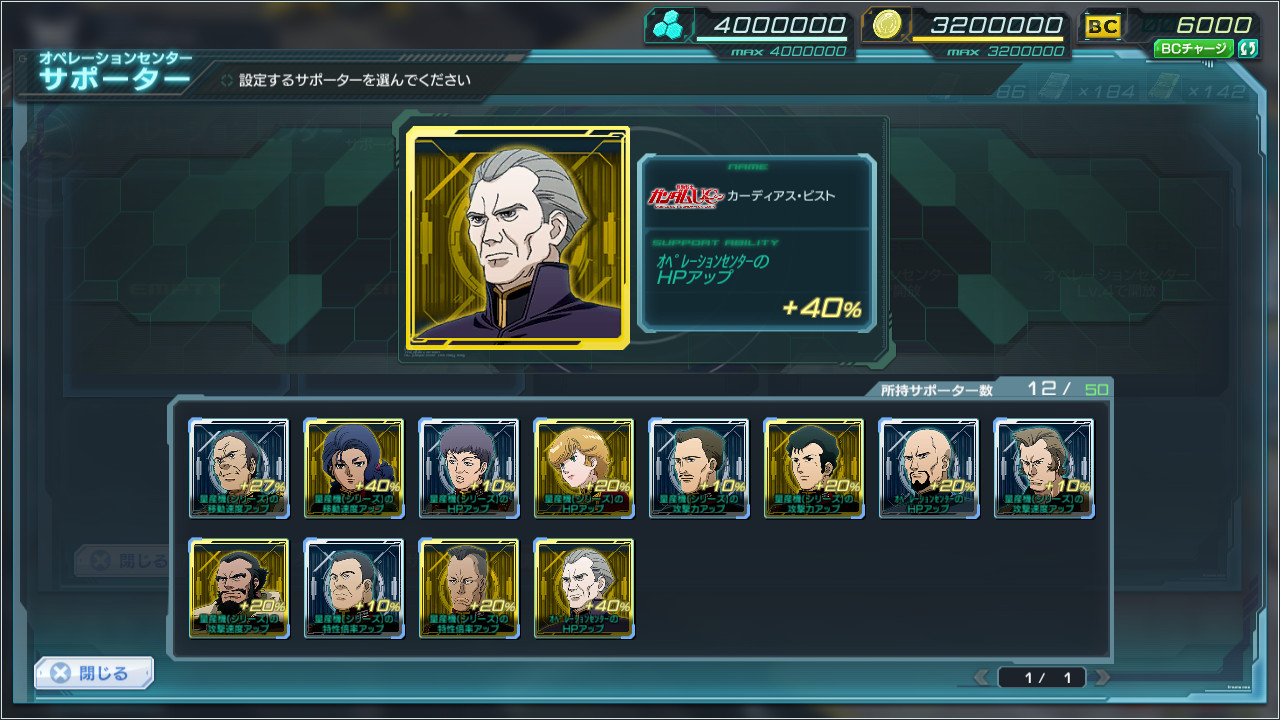Click the cyan hexagon resource icon

[x=667, y=27]
